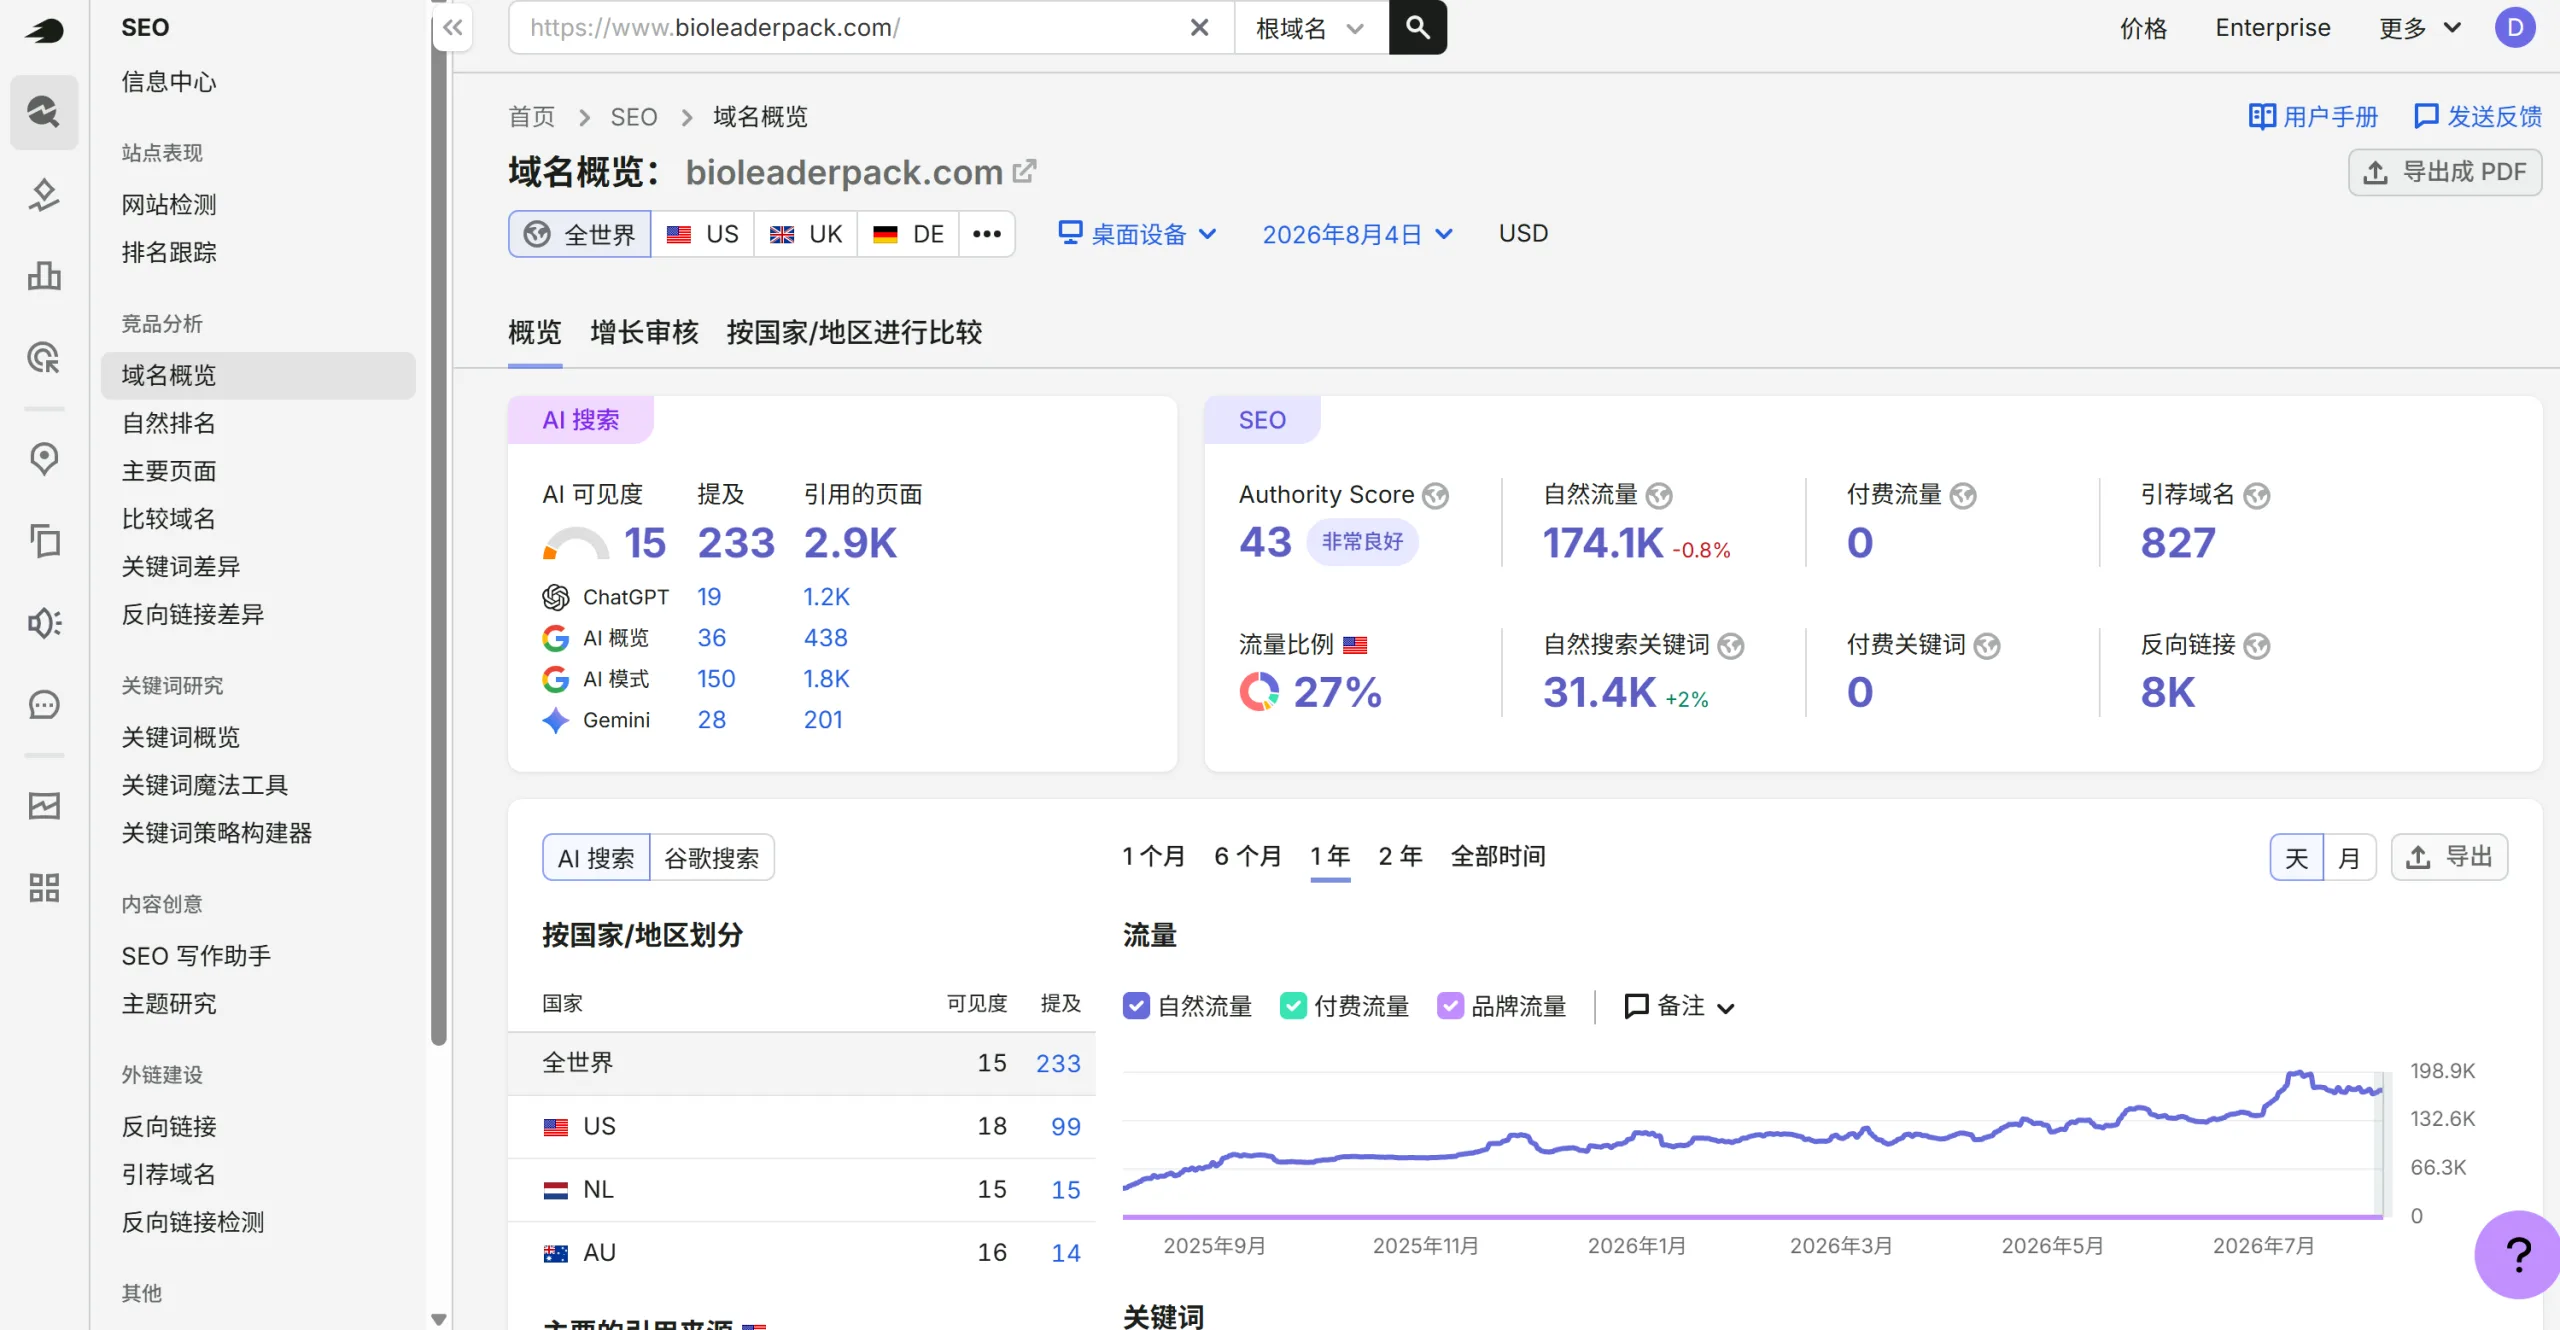Open the copy pages sidebar icon
Viewport: 2560px width, 1330px height.
(x=44, y=540)
